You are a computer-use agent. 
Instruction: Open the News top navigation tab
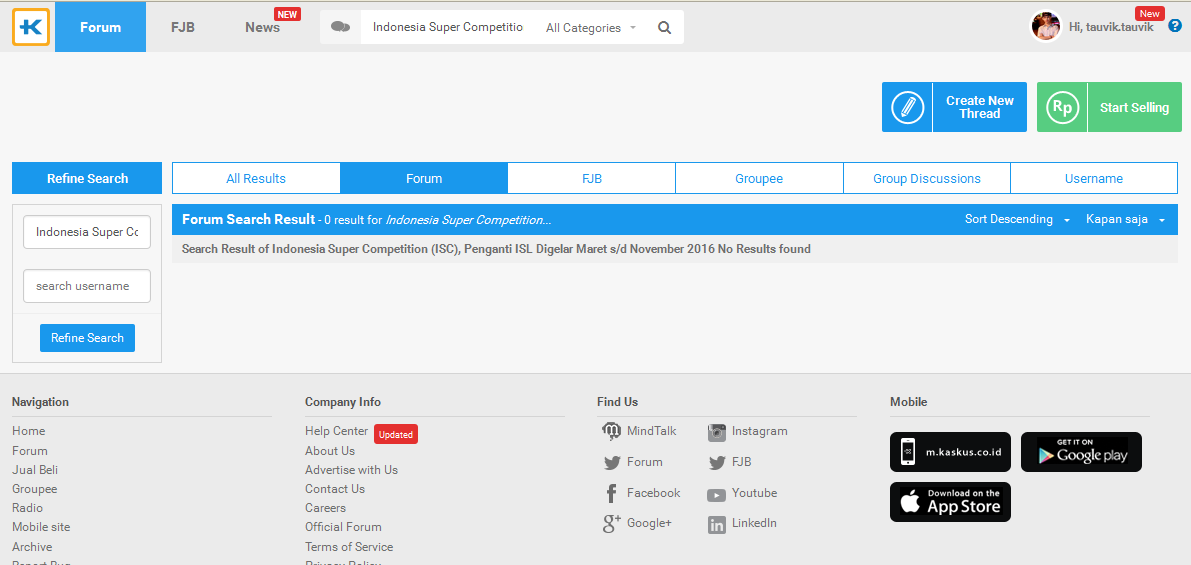[263, 27]
